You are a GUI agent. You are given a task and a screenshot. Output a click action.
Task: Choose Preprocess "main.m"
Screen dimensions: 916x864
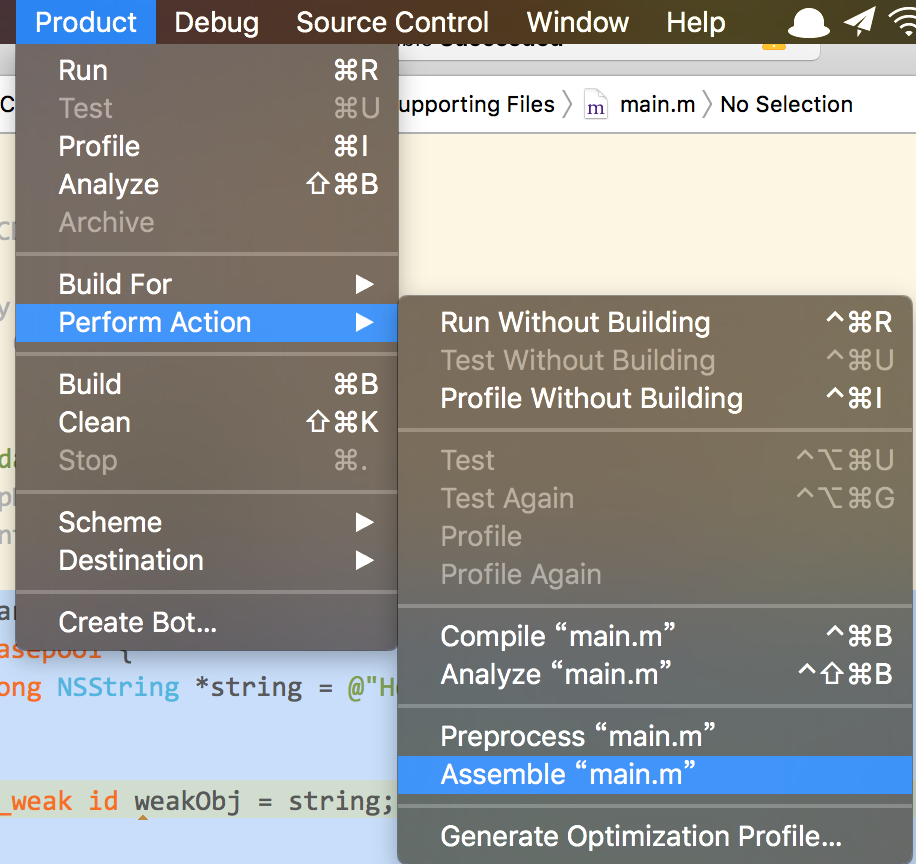(655, 736)
